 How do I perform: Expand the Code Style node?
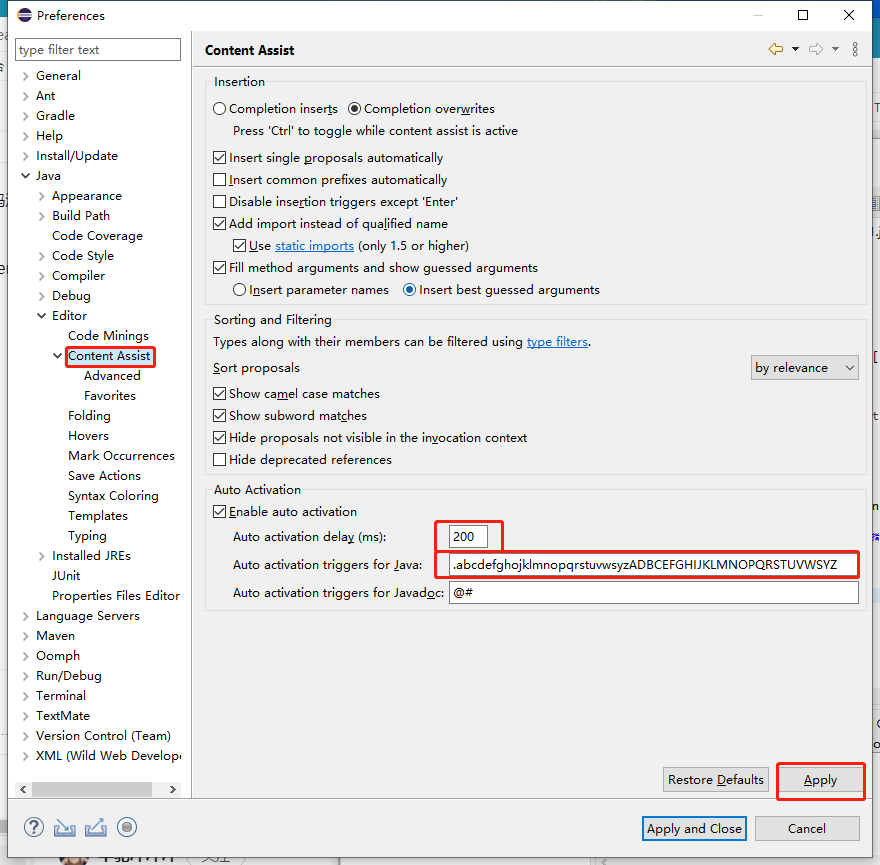tap(42, 256)
